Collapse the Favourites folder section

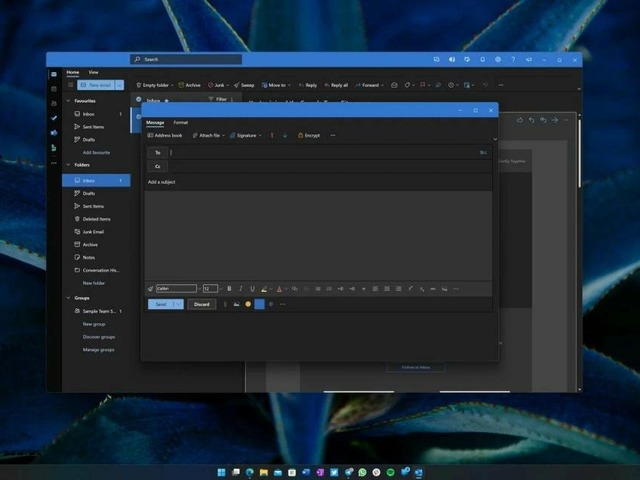67,101
